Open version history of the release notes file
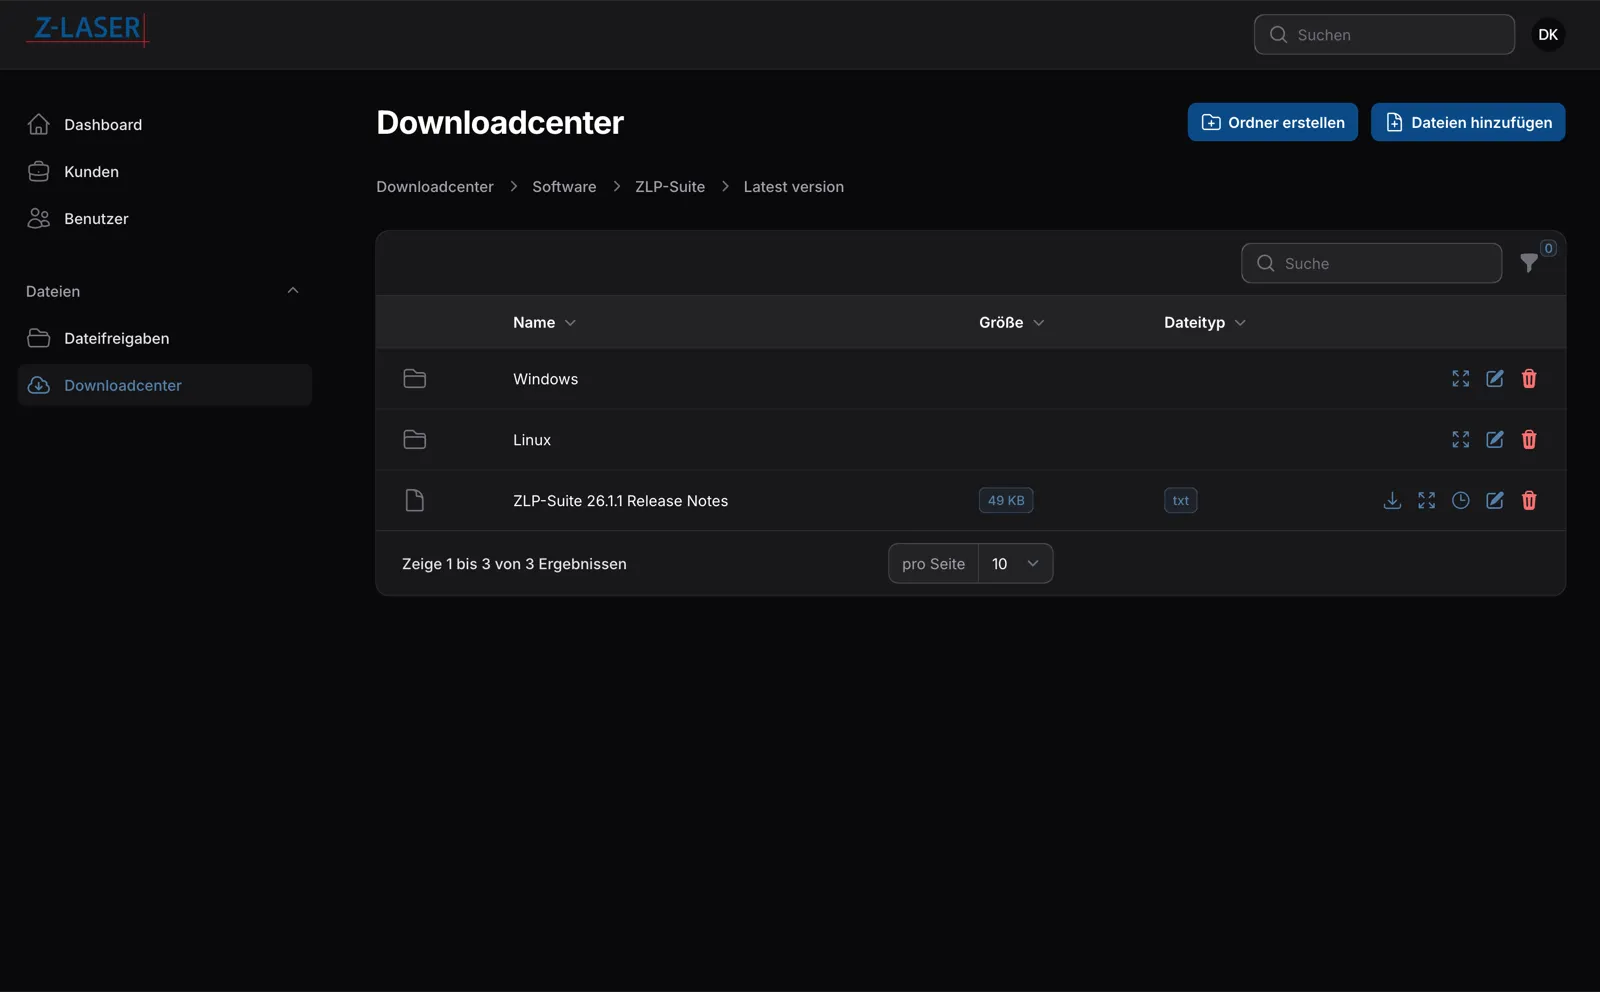The width and height of the screenshot is (1600, 992). pyautogui.click(x=1460, y=500)
